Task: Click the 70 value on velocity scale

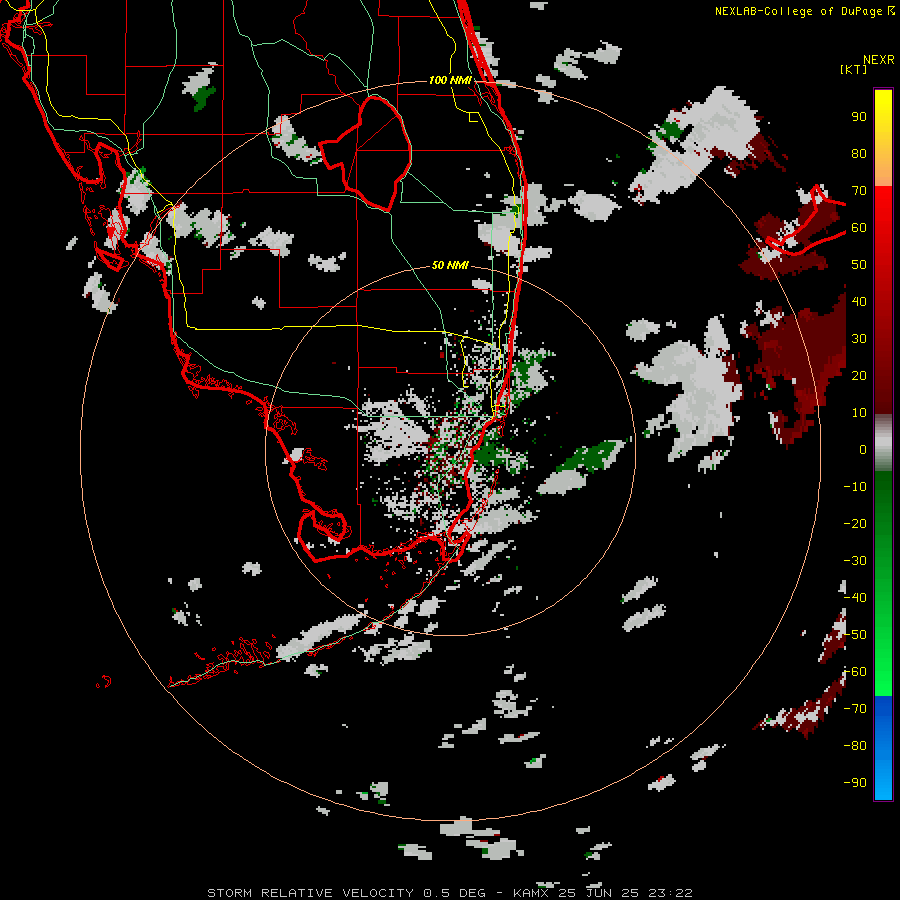Action: pyautogui.click(x=859, y=191)
